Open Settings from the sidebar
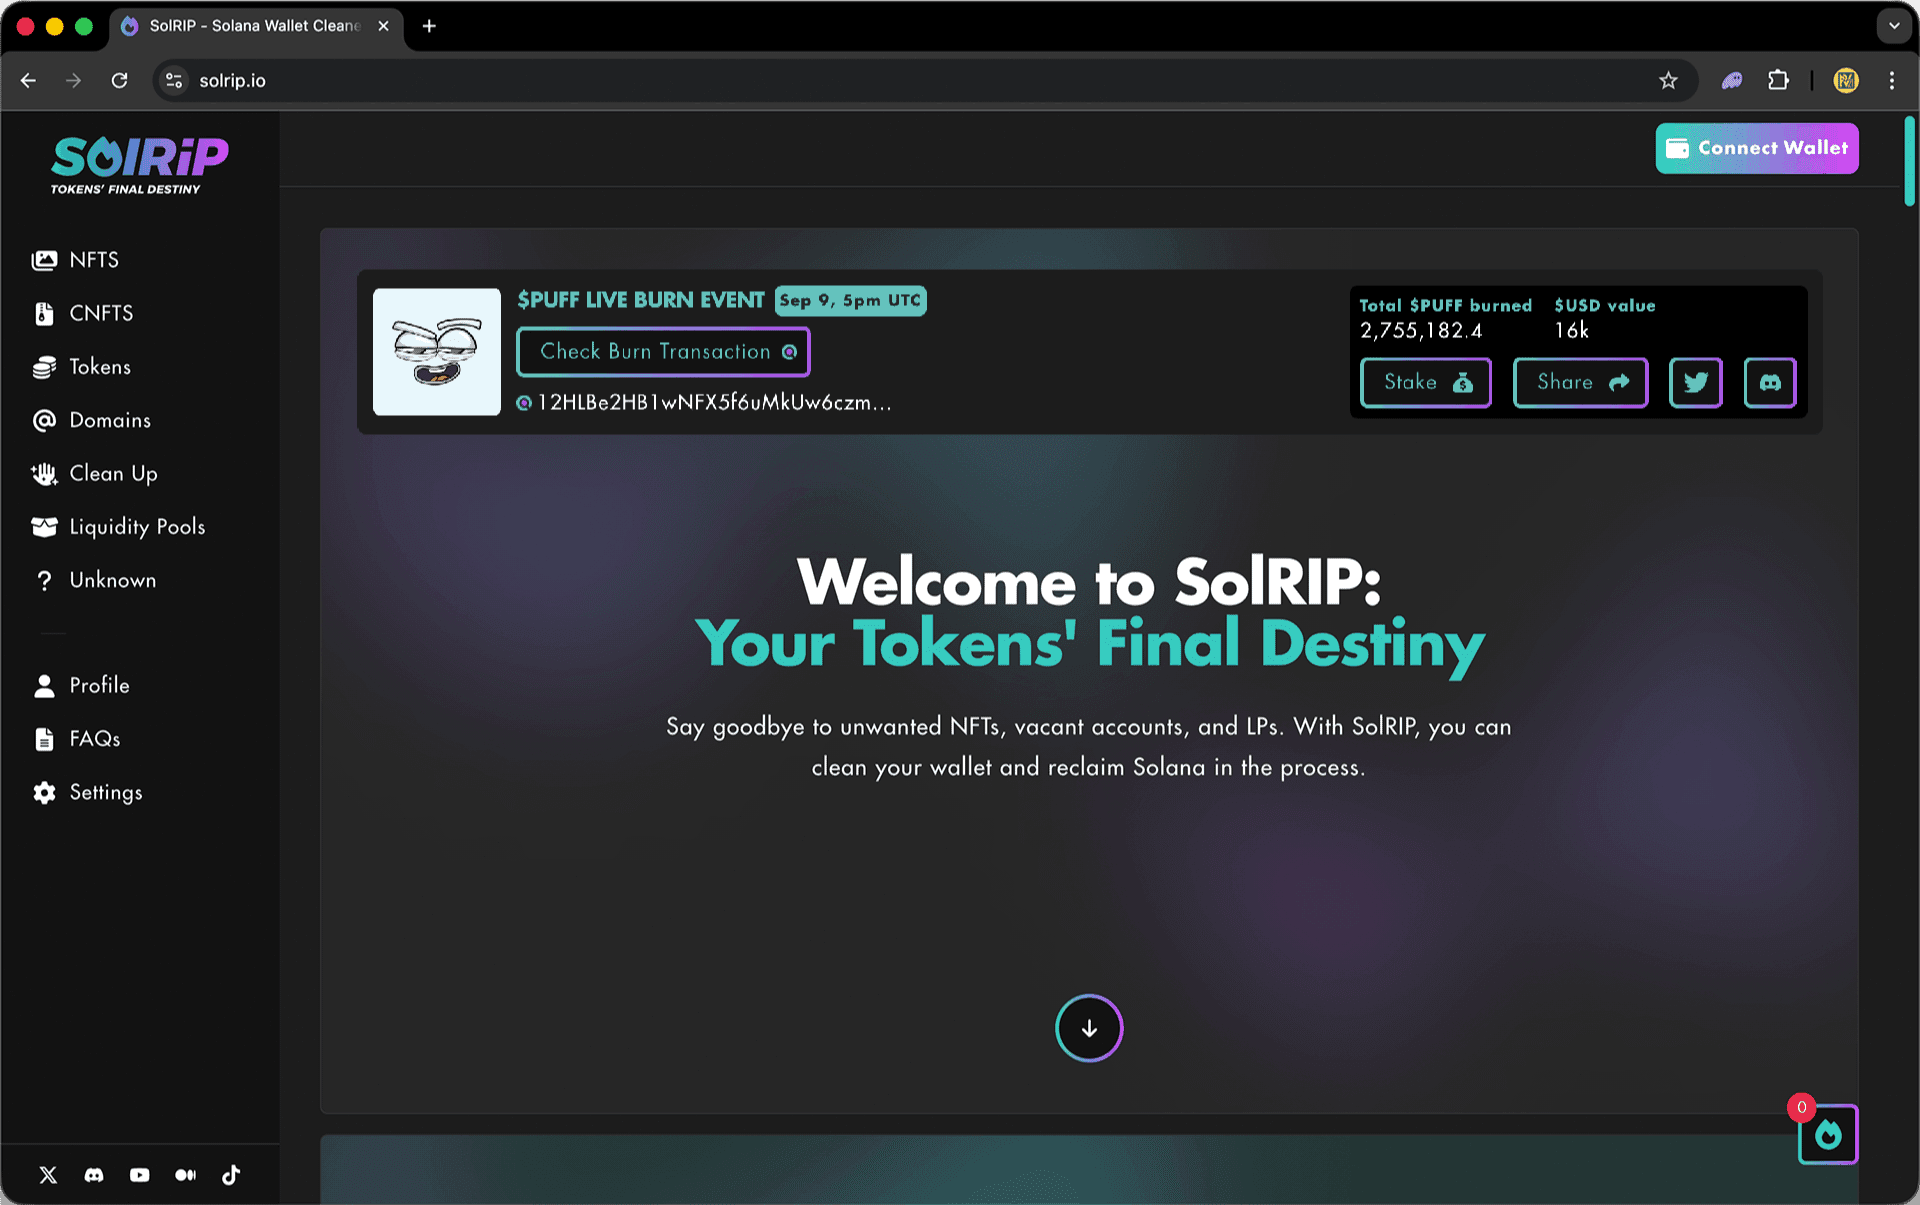 106,792
